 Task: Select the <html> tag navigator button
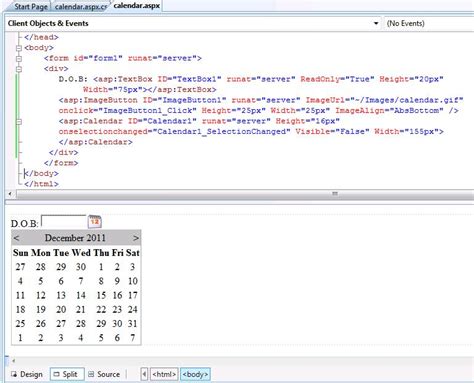(x=164, y=374)
